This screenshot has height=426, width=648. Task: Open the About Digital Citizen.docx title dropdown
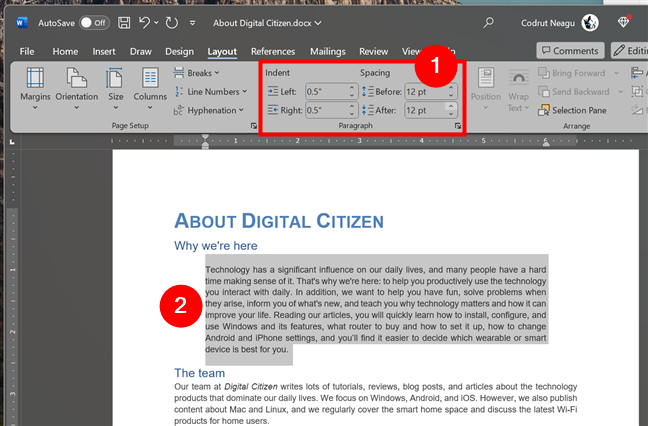click(267, 23)
